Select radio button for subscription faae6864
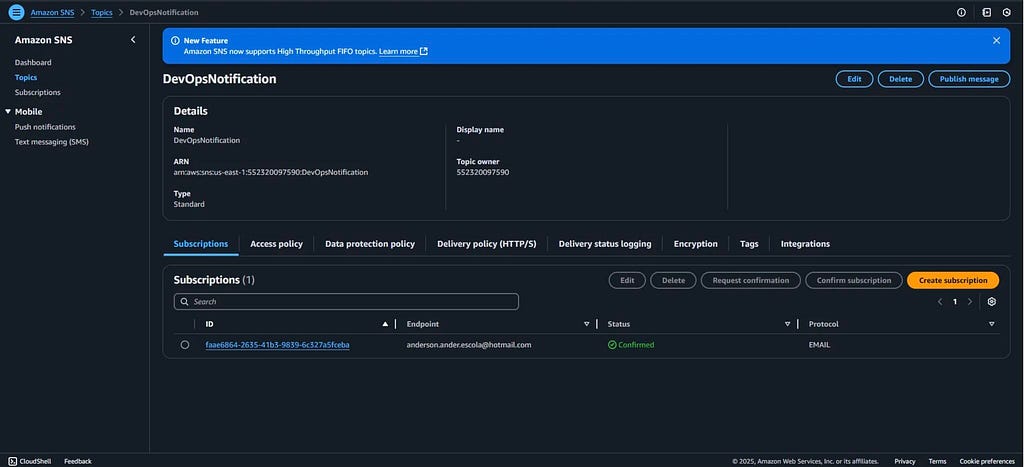 [x=185, y=345]
